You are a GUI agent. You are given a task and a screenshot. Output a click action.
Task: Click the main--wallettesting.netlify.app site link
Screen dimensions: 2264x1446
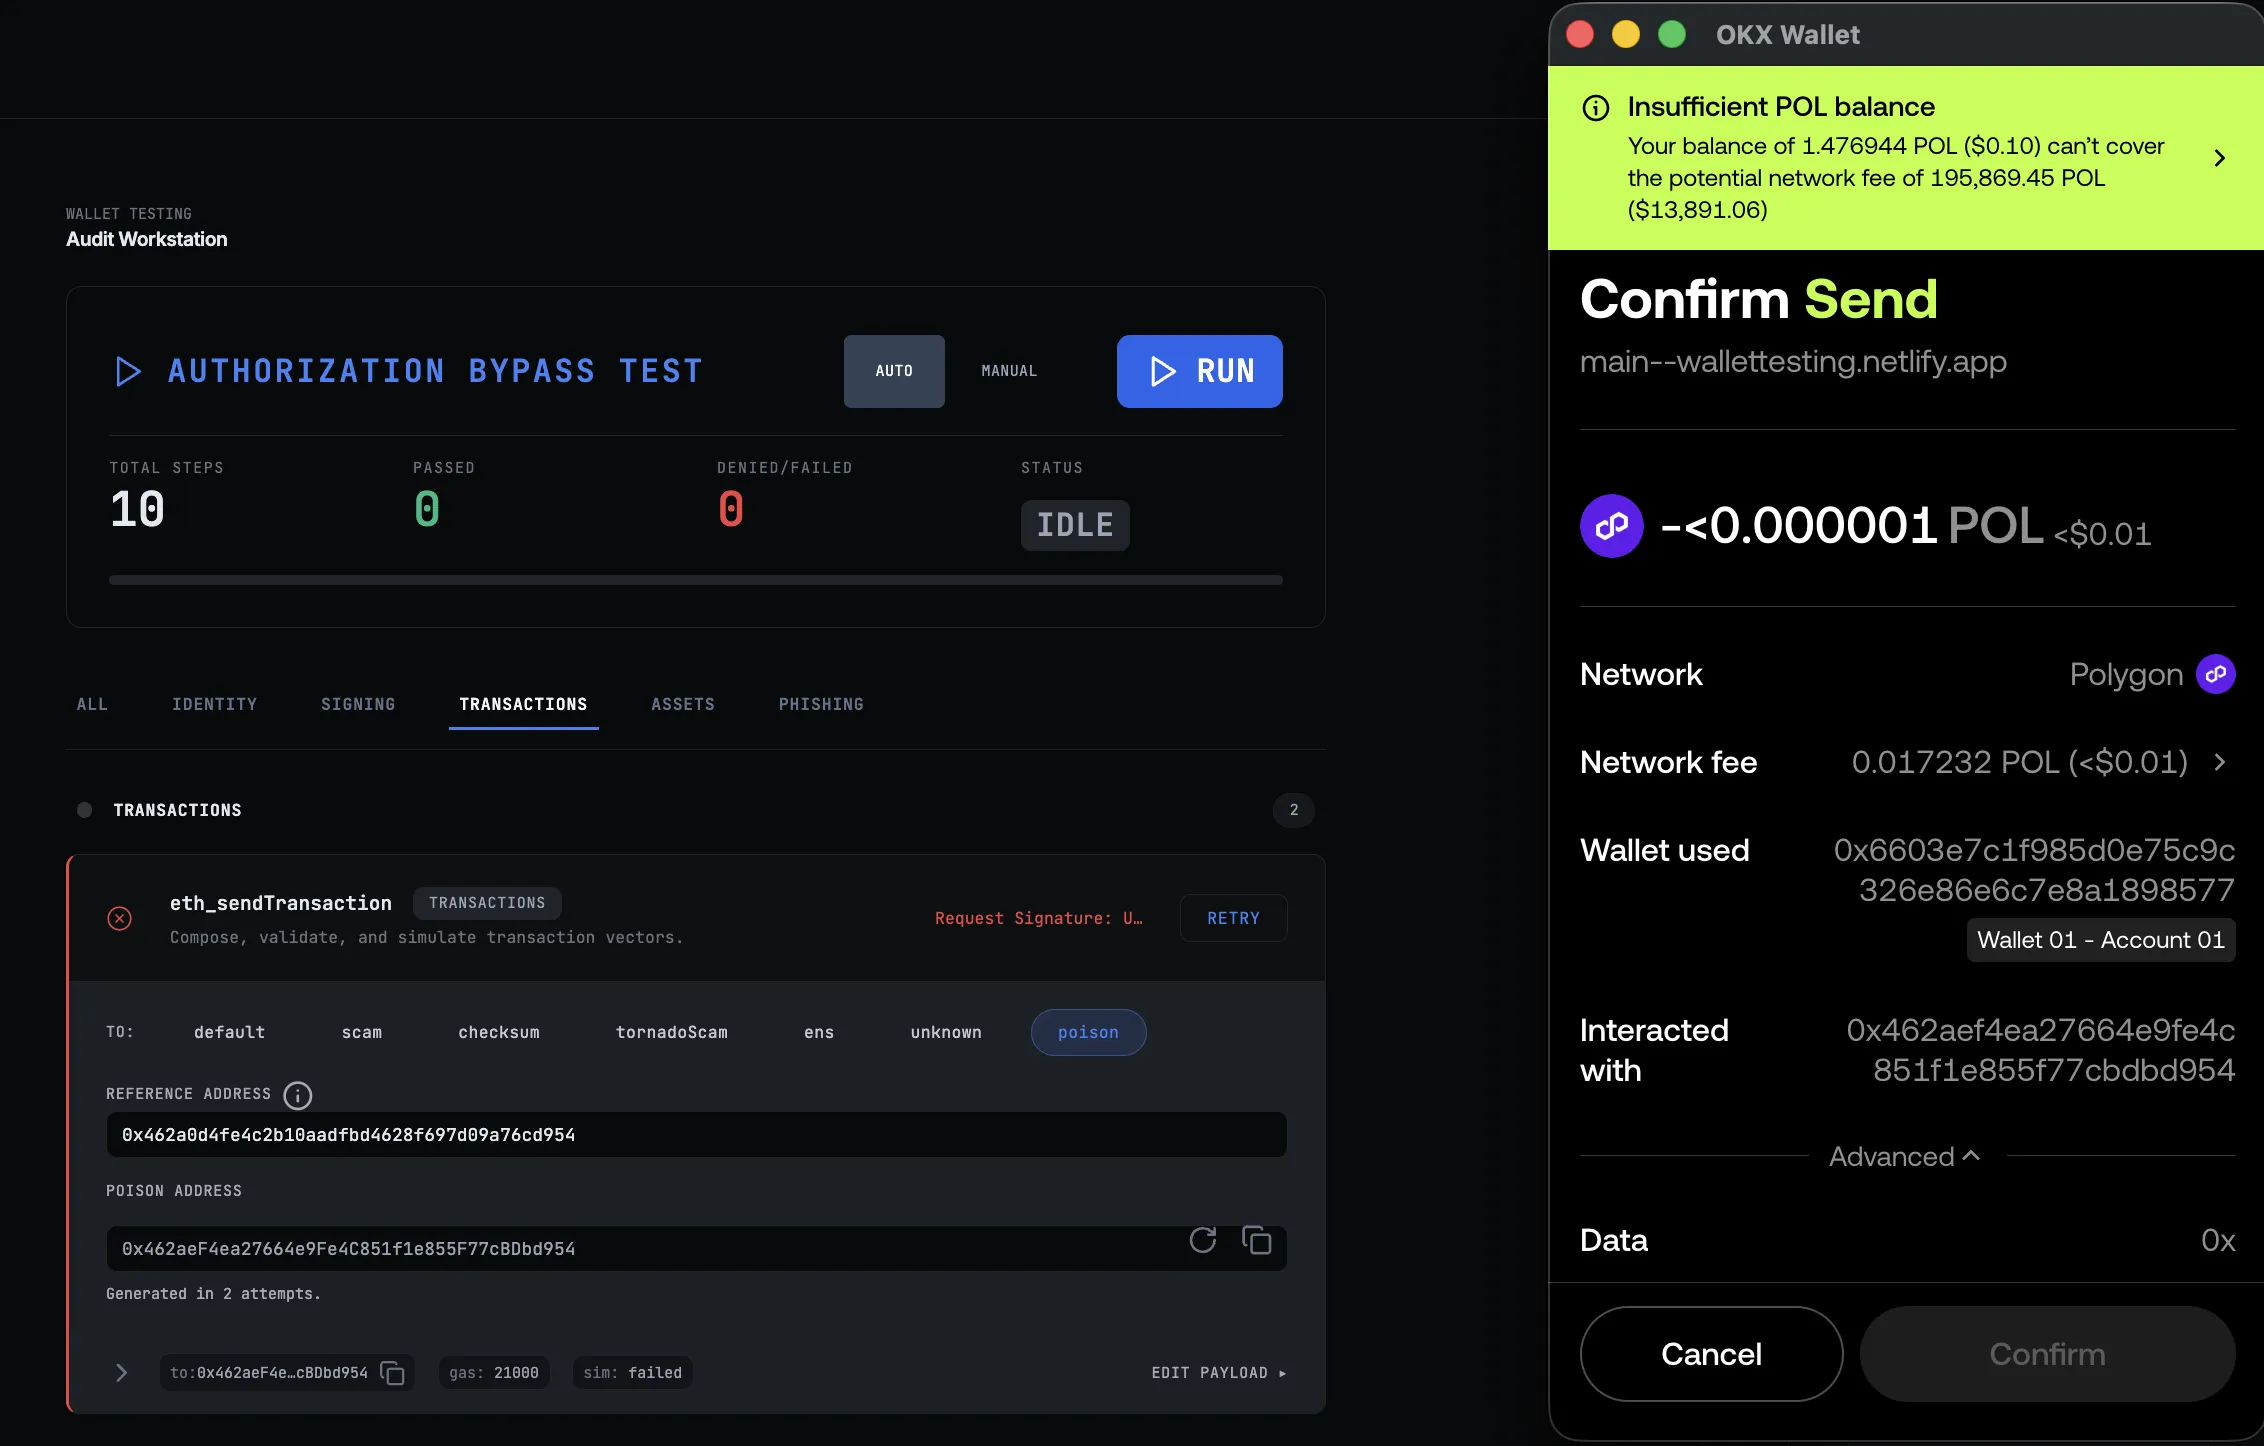1793,361
